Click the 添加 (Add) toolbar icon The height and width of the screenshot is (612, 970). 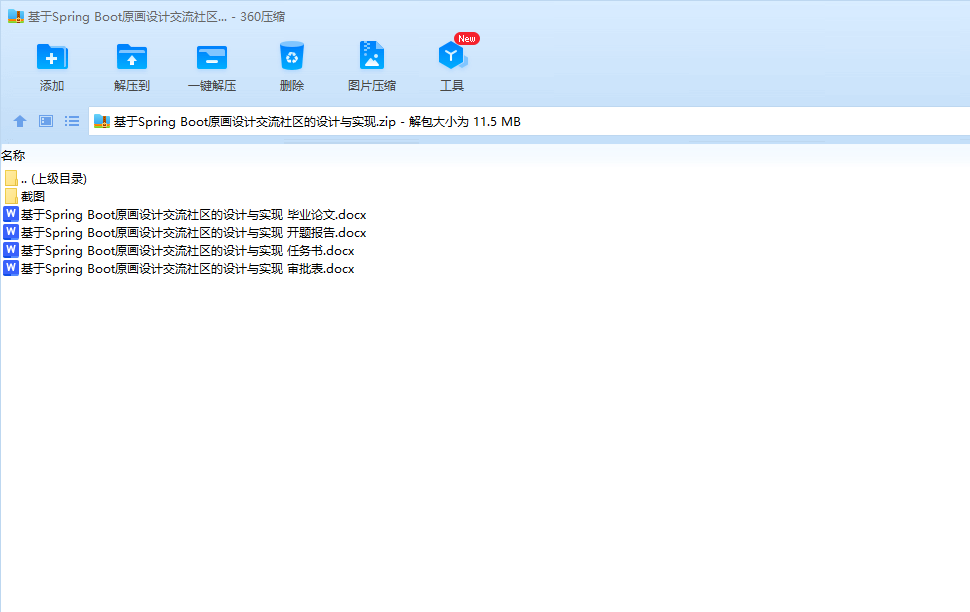[52, 57]
